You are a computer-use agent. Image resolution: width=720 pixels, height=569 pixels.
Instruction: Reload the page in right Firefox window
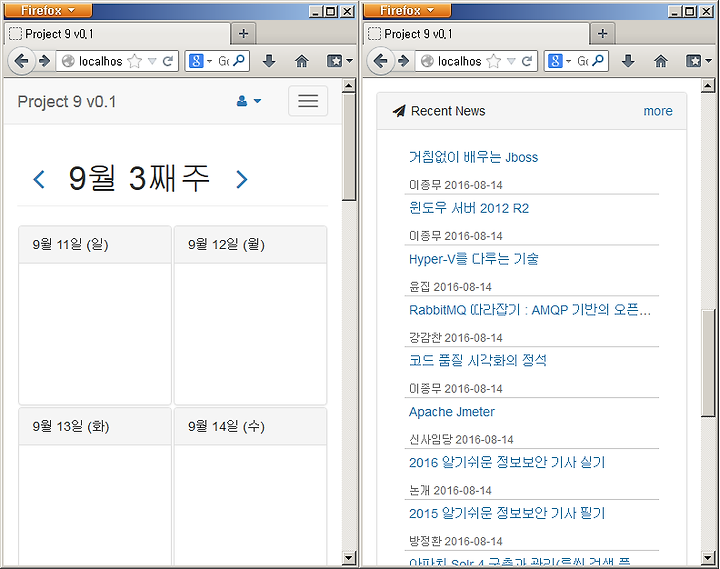pyautogui.click(x=527, y=61)
